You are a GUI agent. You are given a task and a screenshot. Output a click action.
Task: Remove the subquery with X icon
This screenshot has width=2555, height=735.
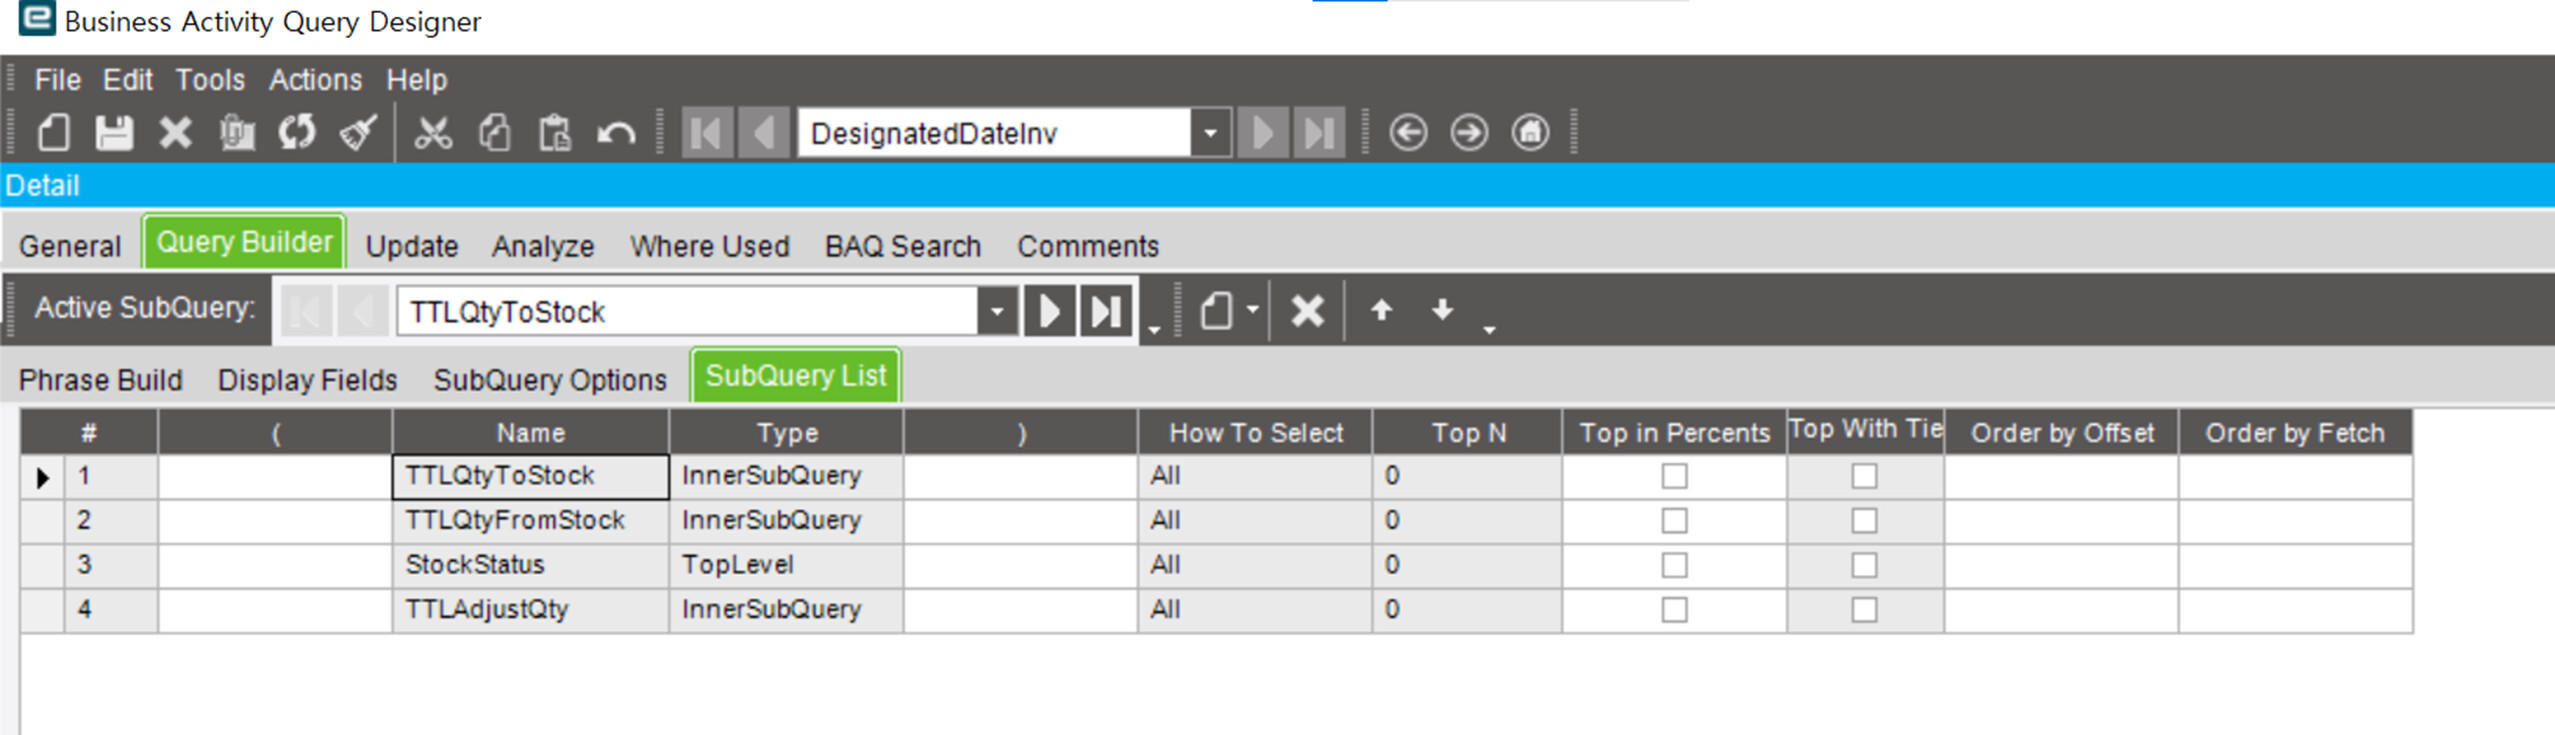click(1307, 311)
